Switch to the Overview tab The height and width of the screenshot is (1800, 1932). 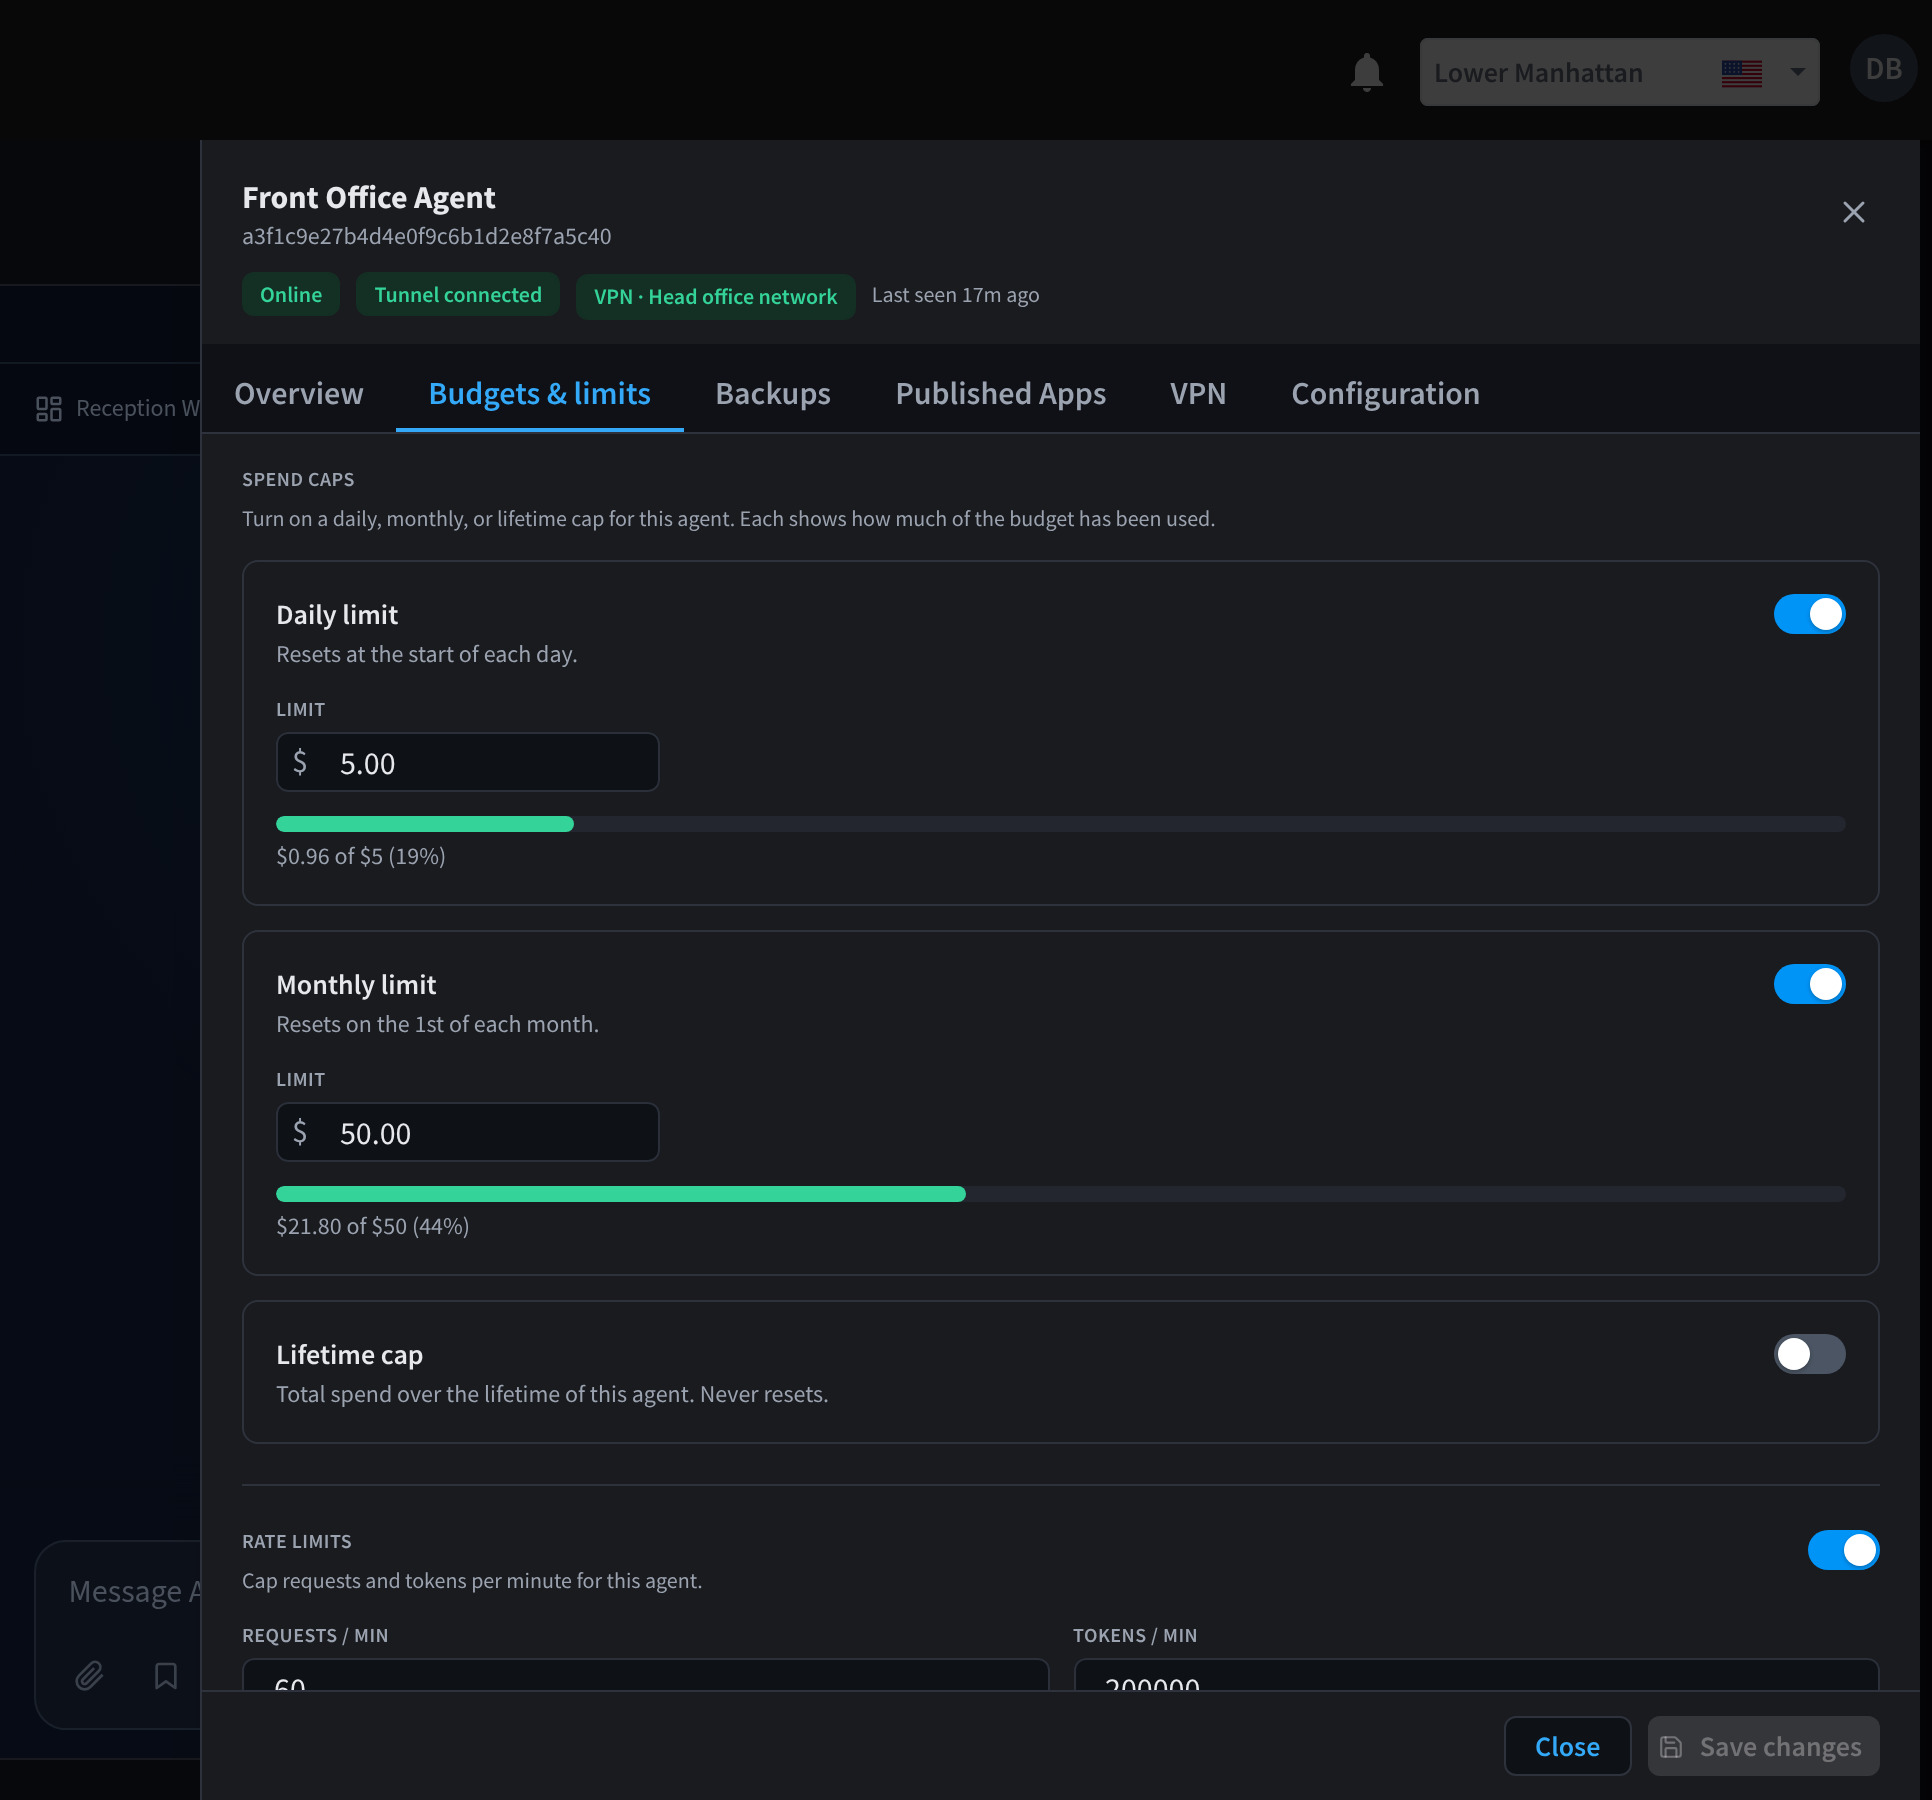click(x=299, y=393)
